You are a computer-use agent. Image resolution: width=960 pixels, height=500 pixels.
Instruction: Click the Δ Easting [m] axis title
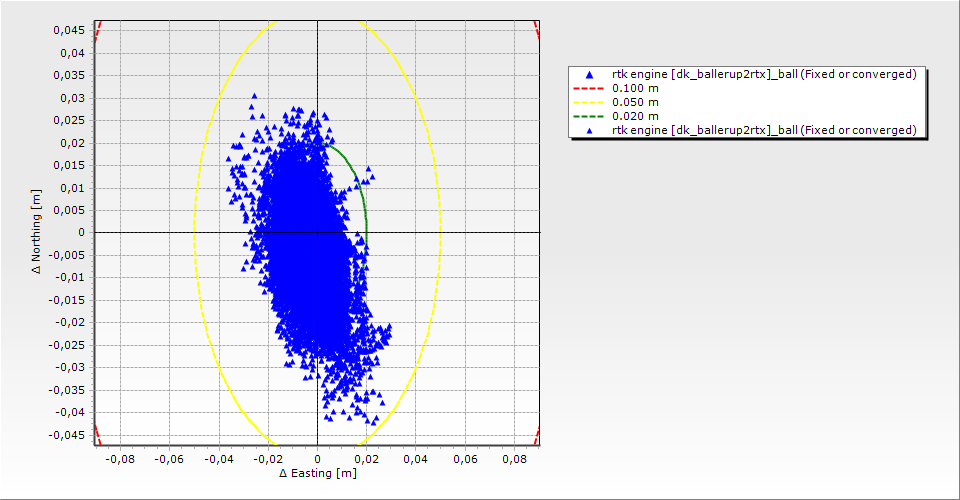click(x=317, y=473)
